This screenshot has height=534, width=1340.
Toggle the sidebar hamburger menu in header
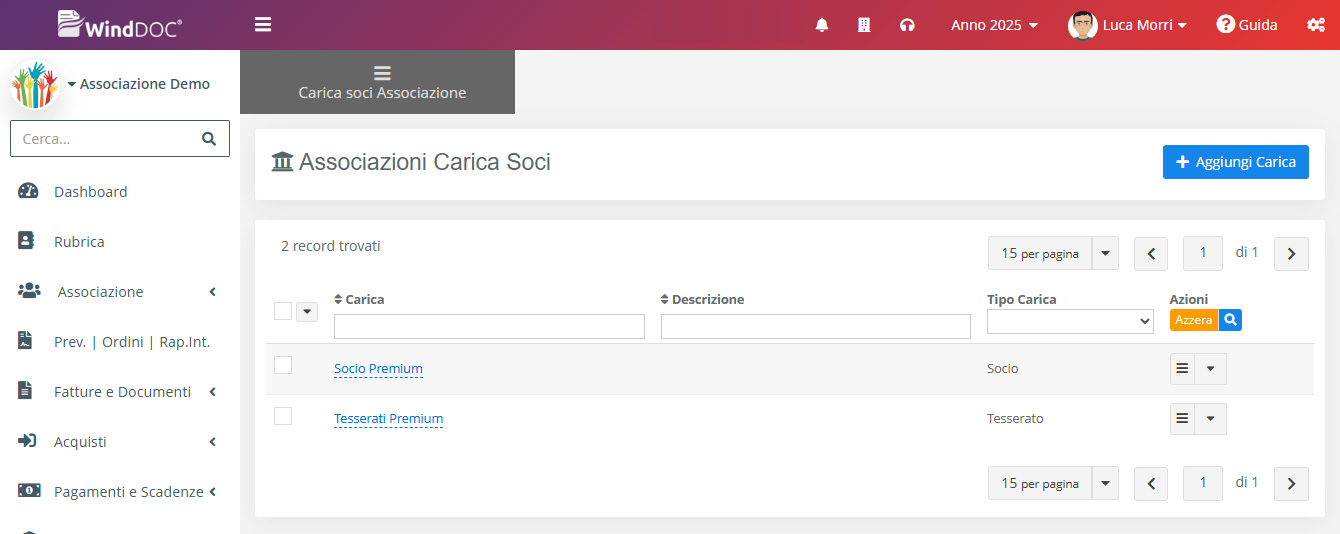(263, 24)
